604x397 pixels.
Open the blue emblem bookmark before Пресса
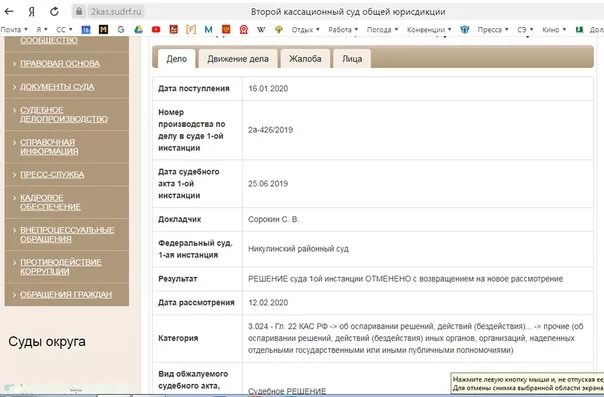[465, 29]
